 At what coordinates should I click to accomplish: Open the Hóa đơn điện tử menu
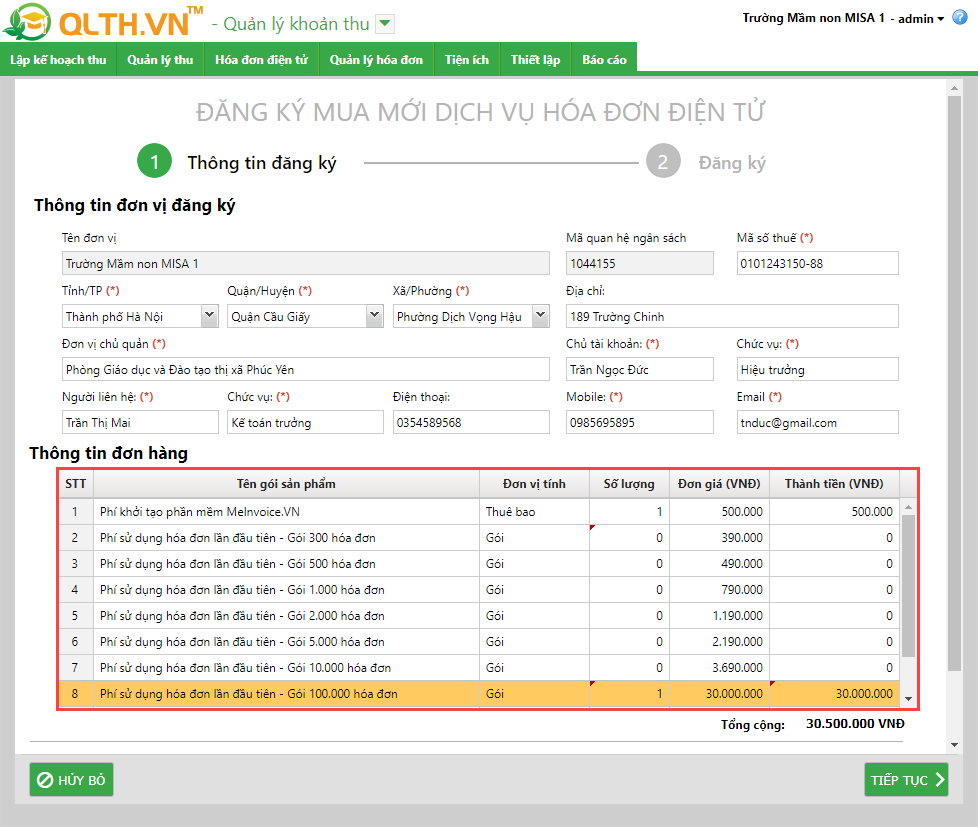coord(261,60)
